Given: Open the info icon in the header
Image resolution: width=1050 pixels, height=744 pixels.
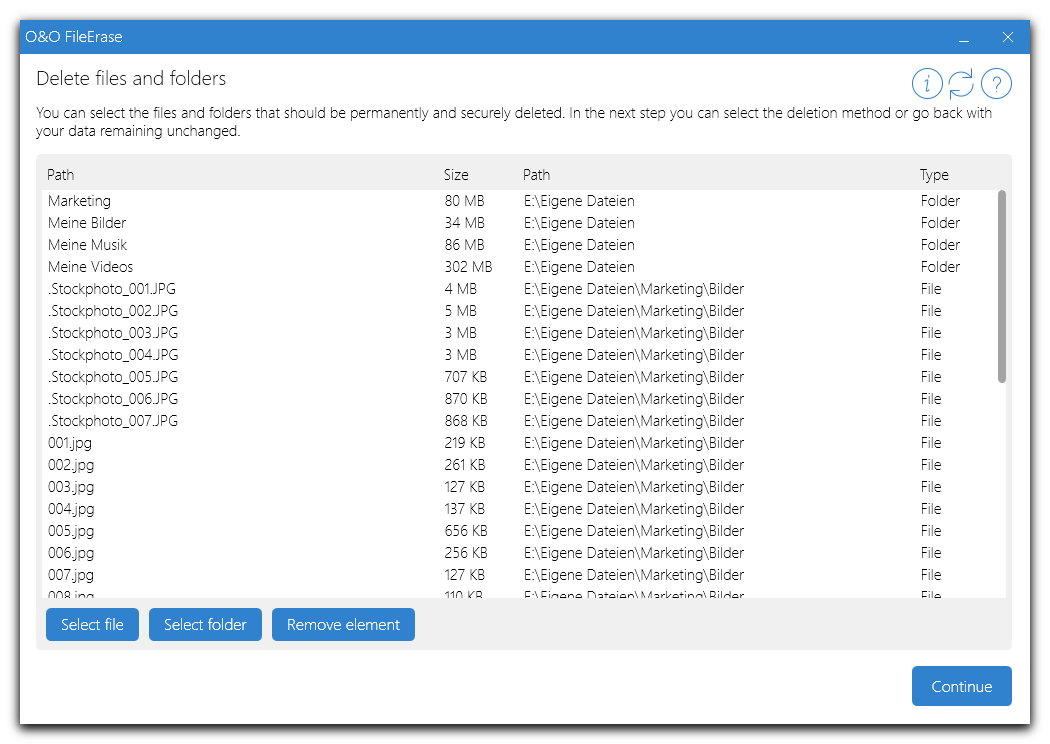Looking at the screenshot, I should [927, 84].
